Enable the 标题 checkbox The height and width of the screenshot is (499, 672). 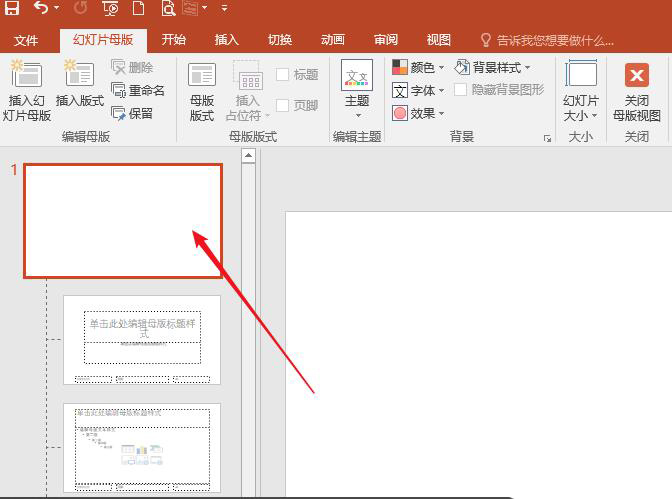point(283,75)
